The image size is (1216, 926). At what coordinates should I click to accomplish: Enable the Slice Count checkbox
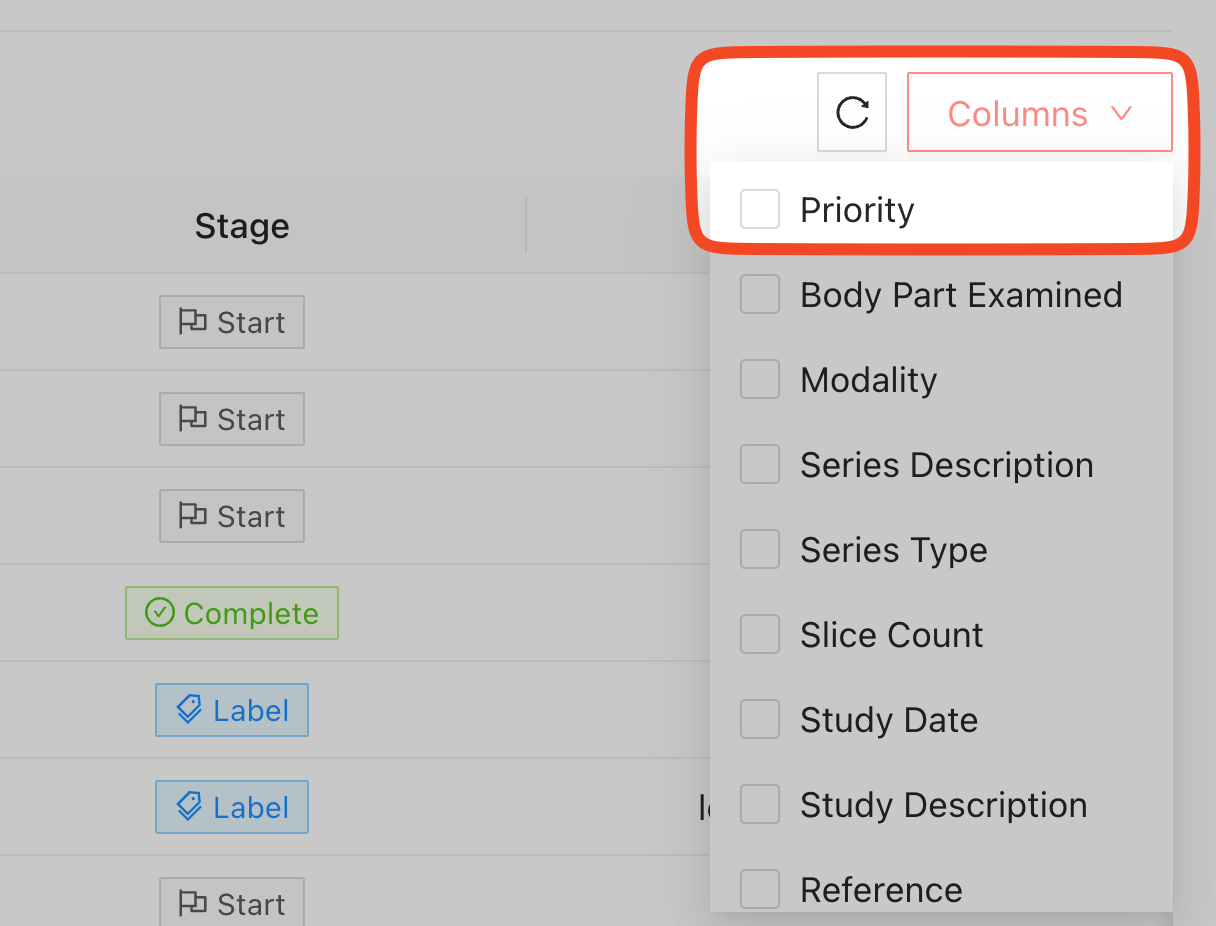pyautogui.click(x=760, y=635)
